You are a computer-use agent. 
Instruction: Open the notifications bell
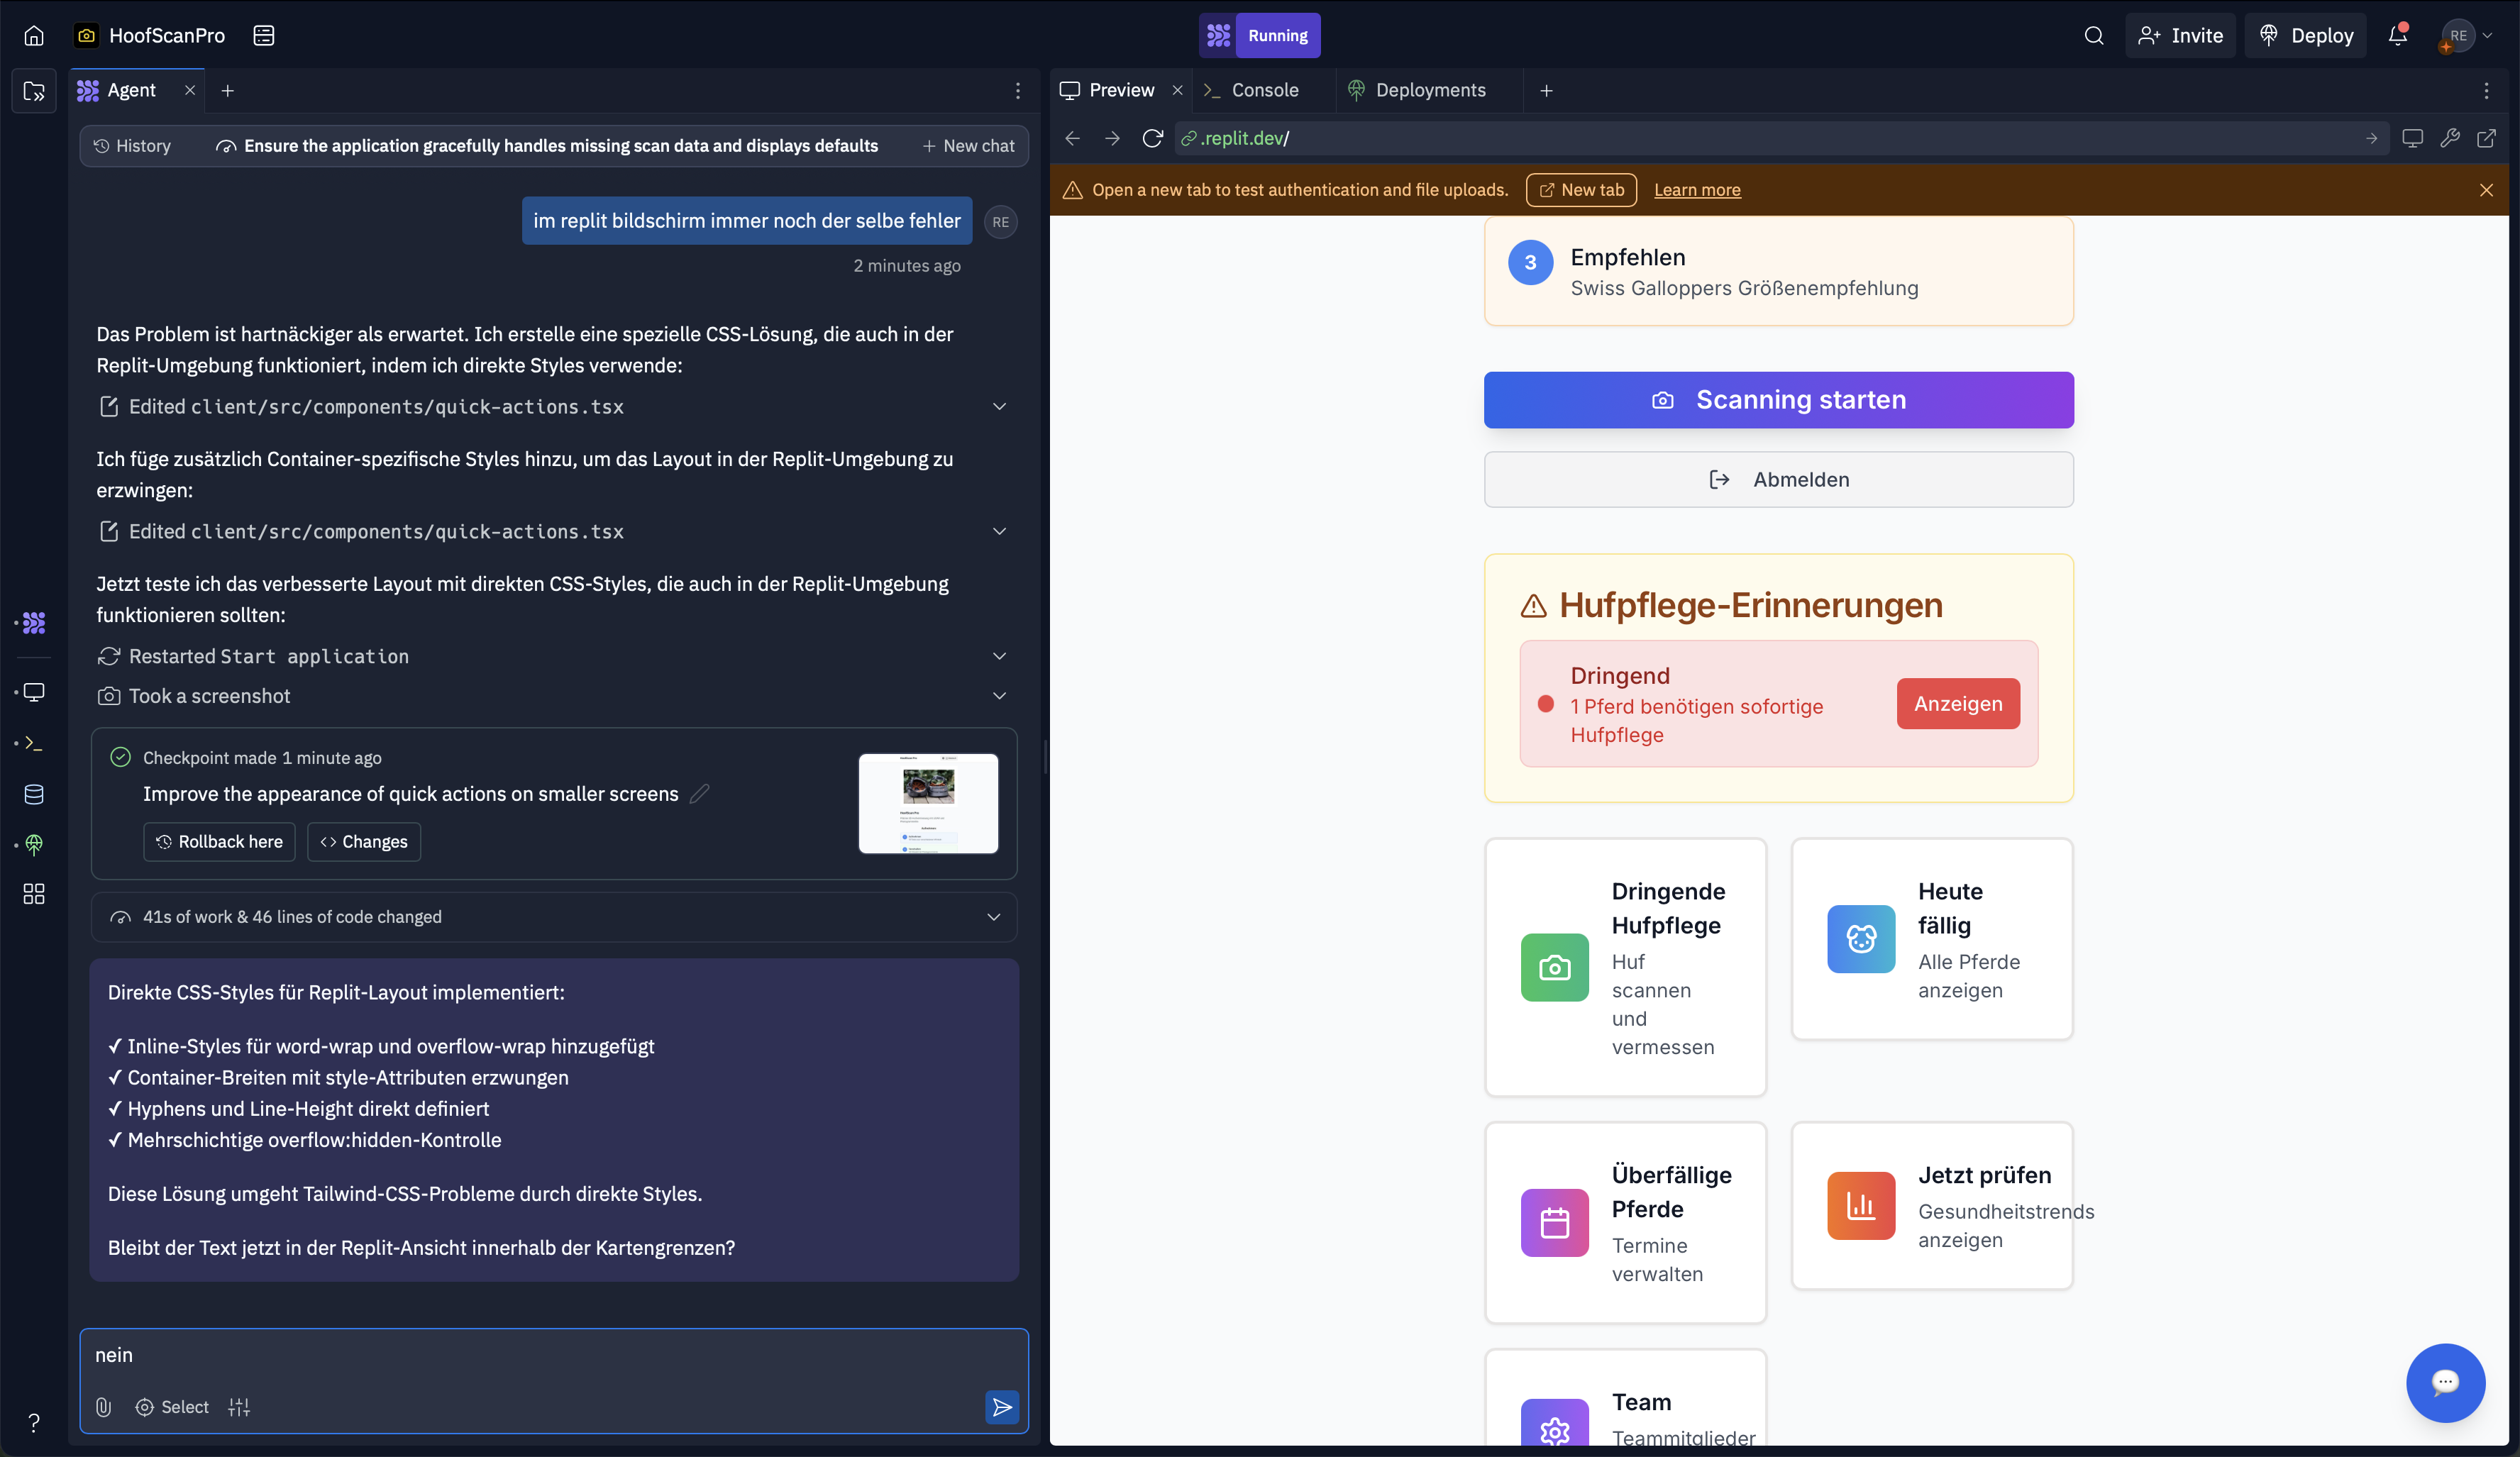coord(2397,36)
